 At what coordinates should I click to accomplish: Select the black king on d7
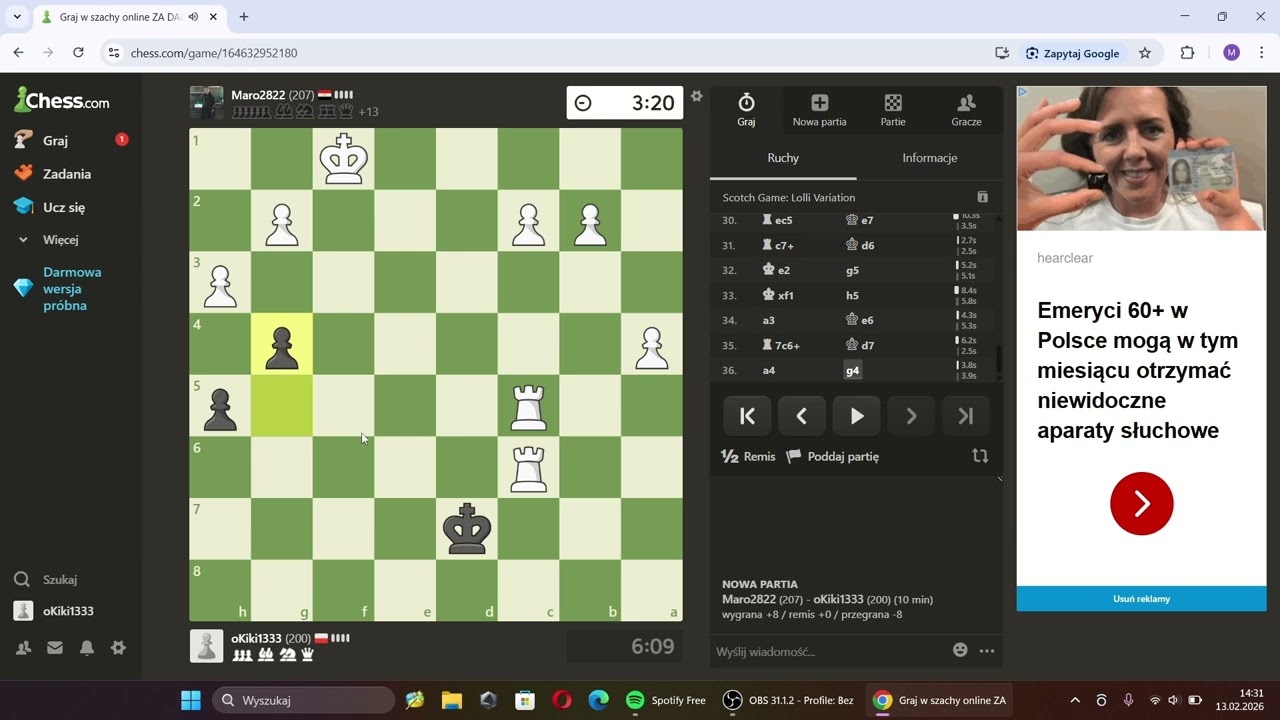[467, 529]
